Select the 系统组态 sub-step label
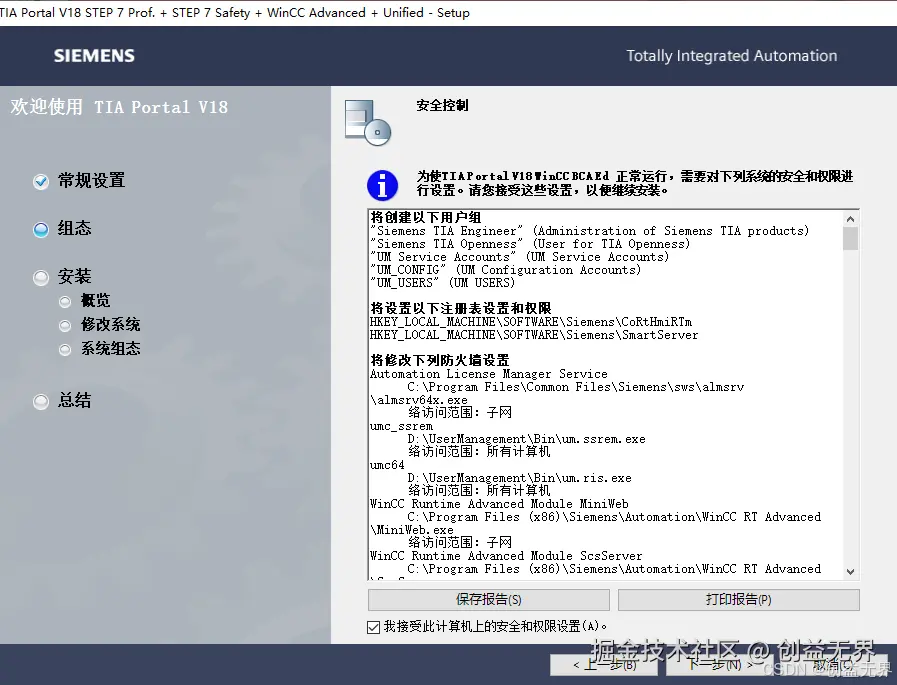 (x=110, y=349)
